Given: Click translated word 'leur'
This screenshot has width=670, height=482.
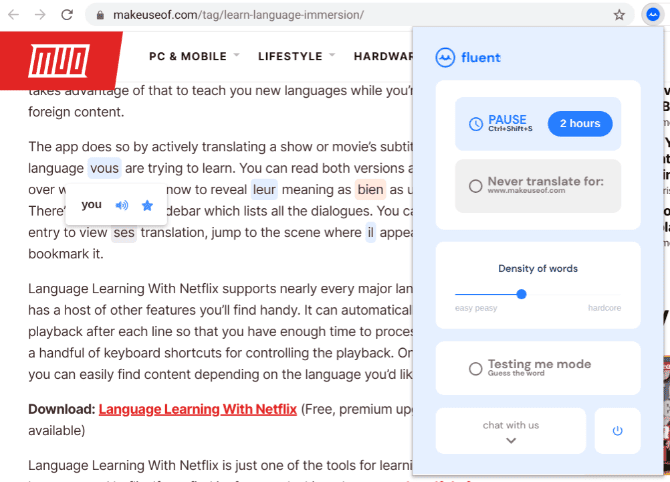Looking at the screenshot, I should click(264, 189).
